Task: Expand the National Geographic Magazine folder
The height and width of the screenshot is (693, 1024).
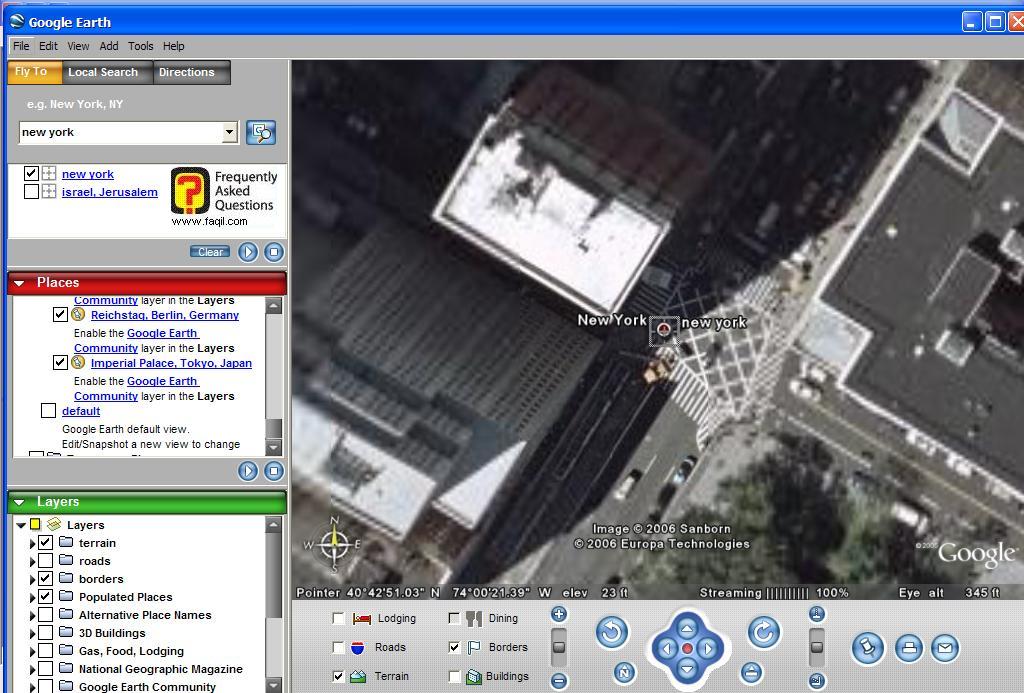Action: [x=32, y=669]
